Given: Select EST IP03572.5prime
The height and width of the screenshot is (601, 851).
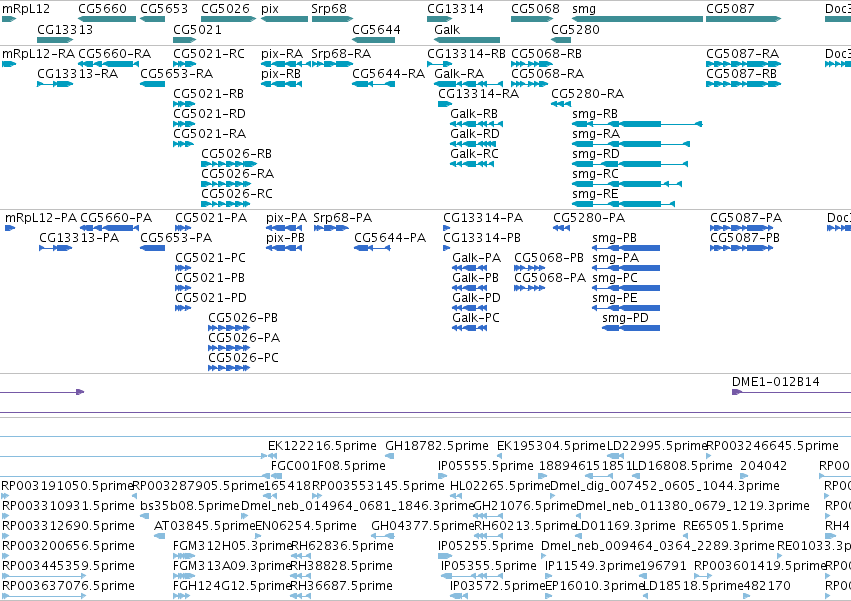Looking at the screenshot, I should pyautogui.click(x=497, y=586).
